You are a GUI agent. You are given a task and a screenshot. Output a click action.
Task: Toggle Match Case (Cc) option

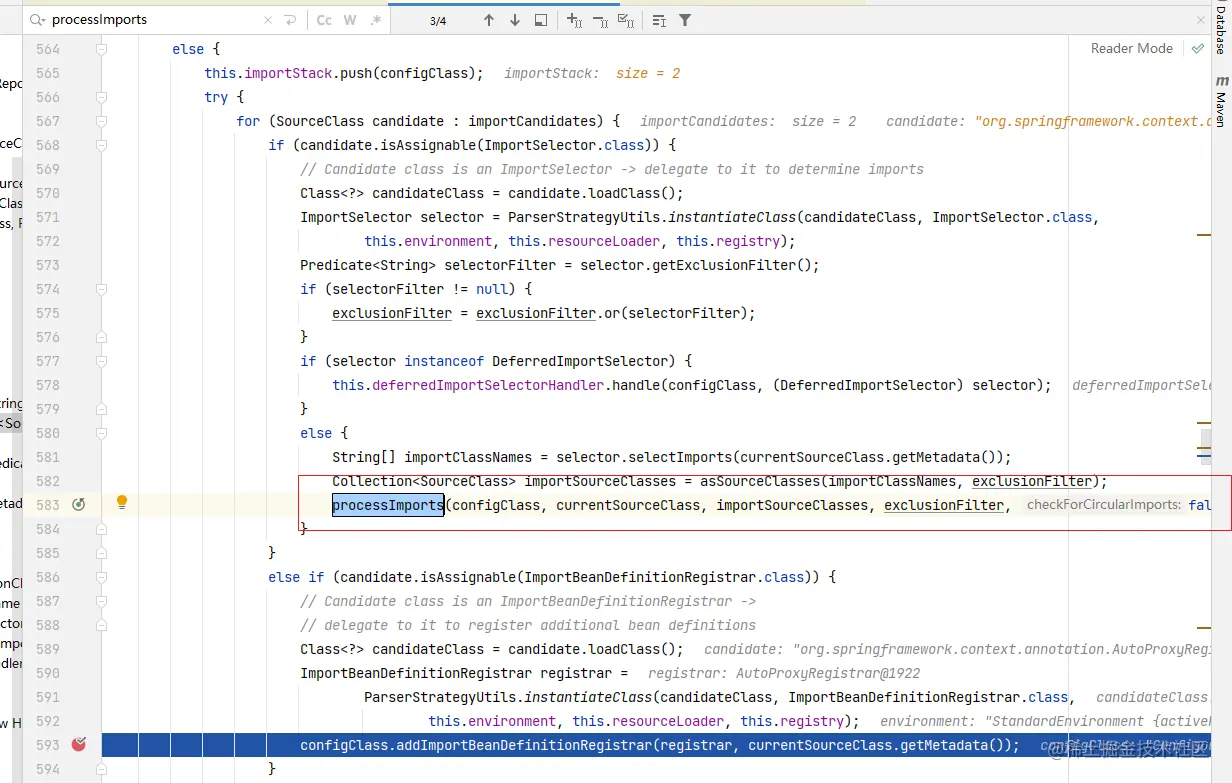(x=324, y=20)
